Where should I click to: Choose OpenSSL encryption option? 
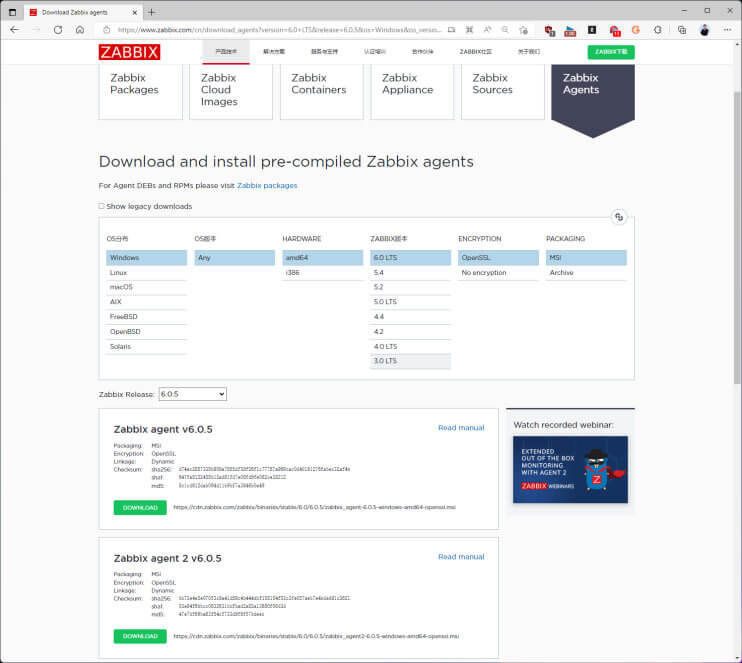[x=498, y=257]
